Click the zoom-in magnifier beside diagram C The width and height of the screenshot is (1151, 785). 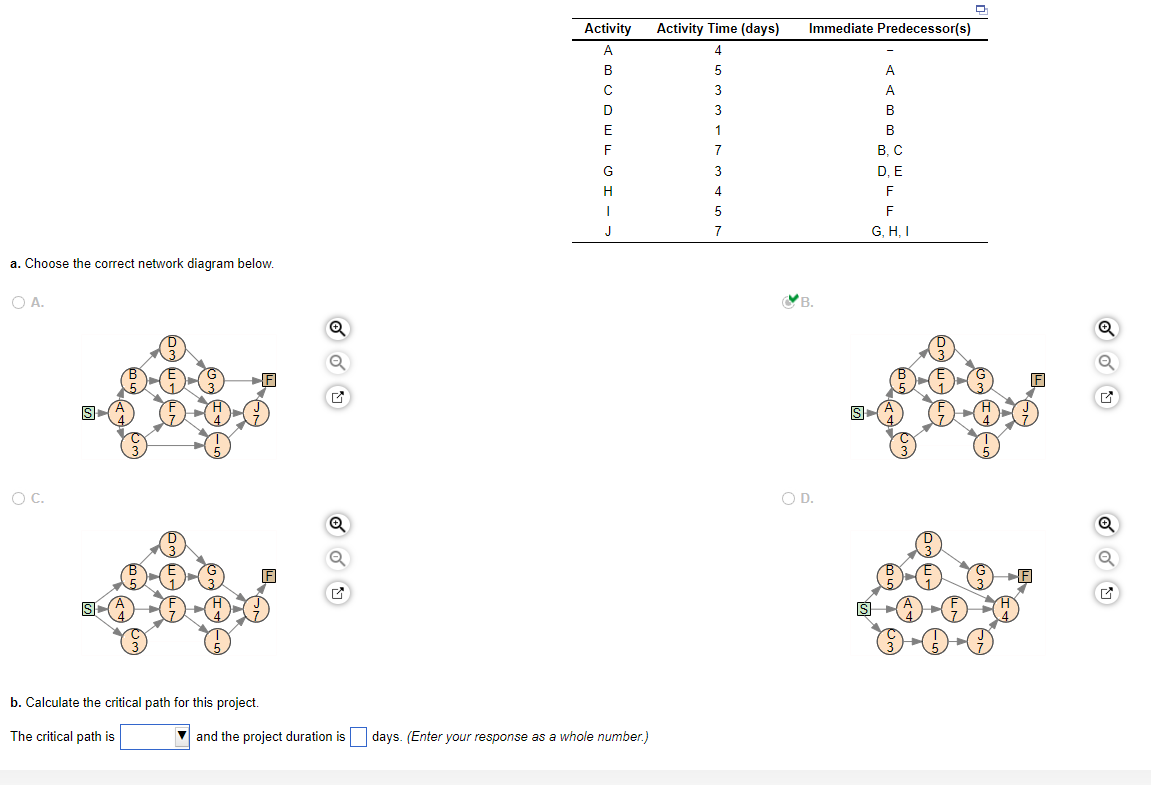[337, 524]
